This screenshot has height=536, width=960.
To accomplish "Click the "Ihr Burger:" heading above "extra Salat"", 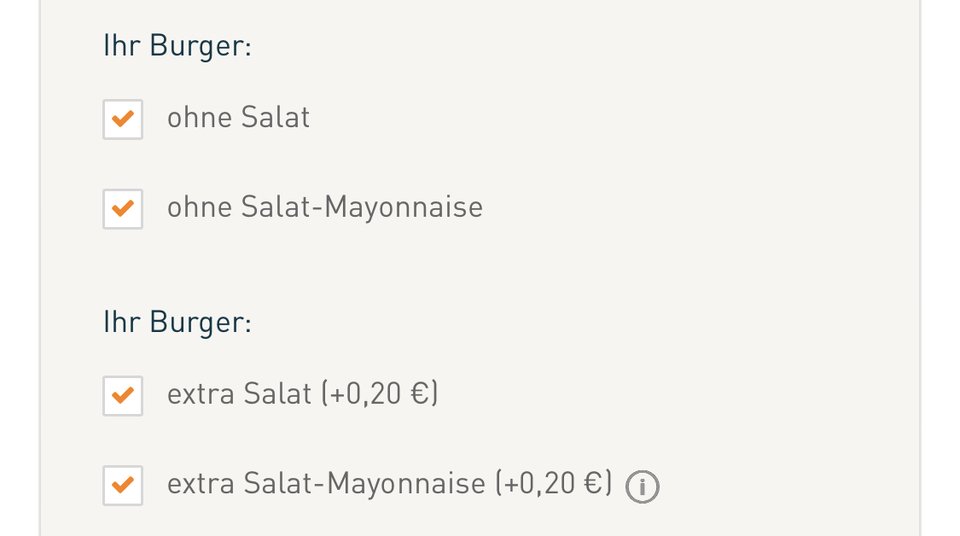I will pyautogui.click(x=177, y=323).
